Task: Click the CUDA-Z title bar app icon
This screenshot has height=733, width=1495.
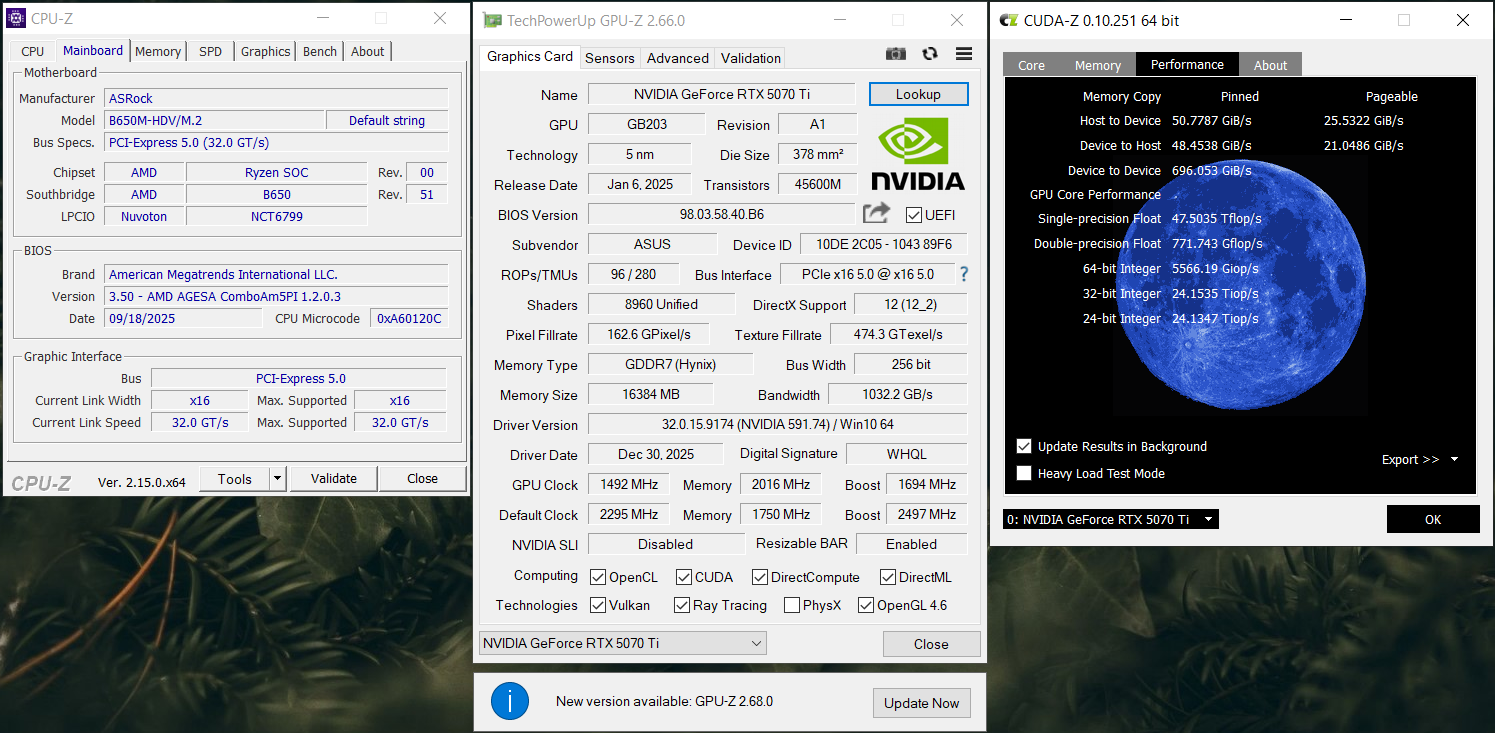Action: click(x=1009, y=20)
